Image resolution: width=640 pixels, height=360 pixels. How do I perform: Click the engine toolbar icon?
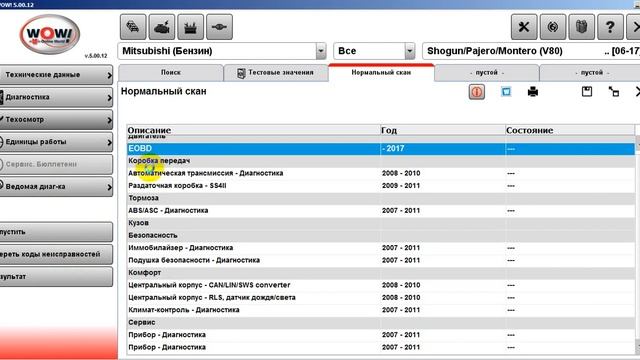coord(162,27)
